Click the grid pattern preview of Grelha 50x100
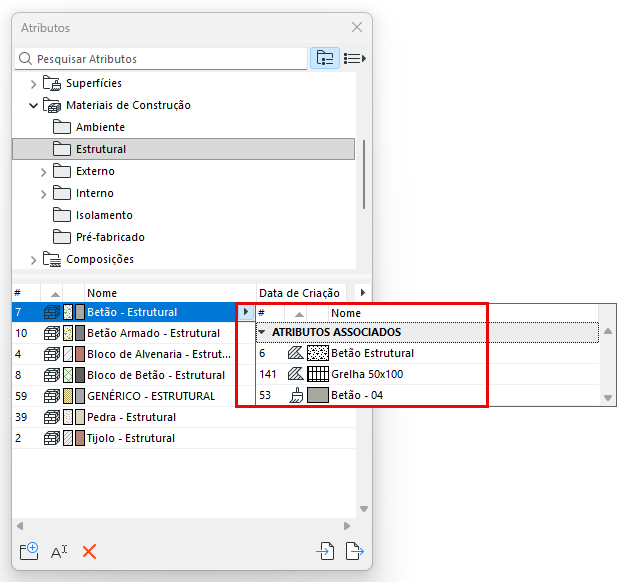 coord(318,374)
